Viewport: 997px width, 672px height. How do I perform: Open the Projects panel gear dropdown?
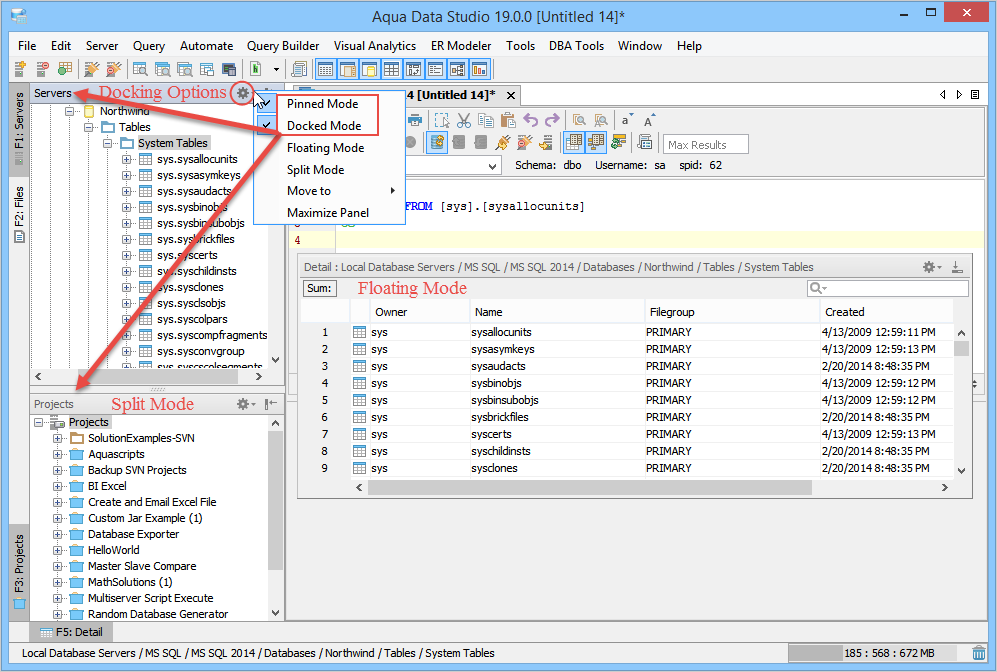(x=245, y=404)
